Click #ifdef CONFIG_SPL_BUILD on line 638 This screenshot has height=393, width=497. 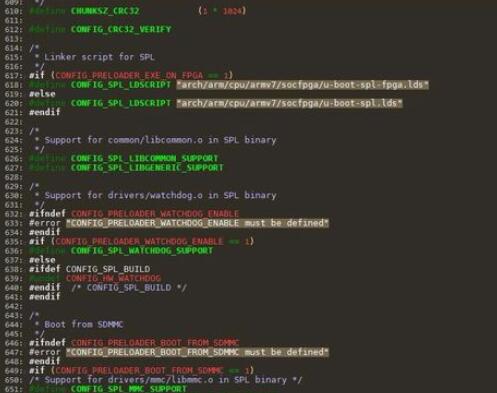coord(89,269)
